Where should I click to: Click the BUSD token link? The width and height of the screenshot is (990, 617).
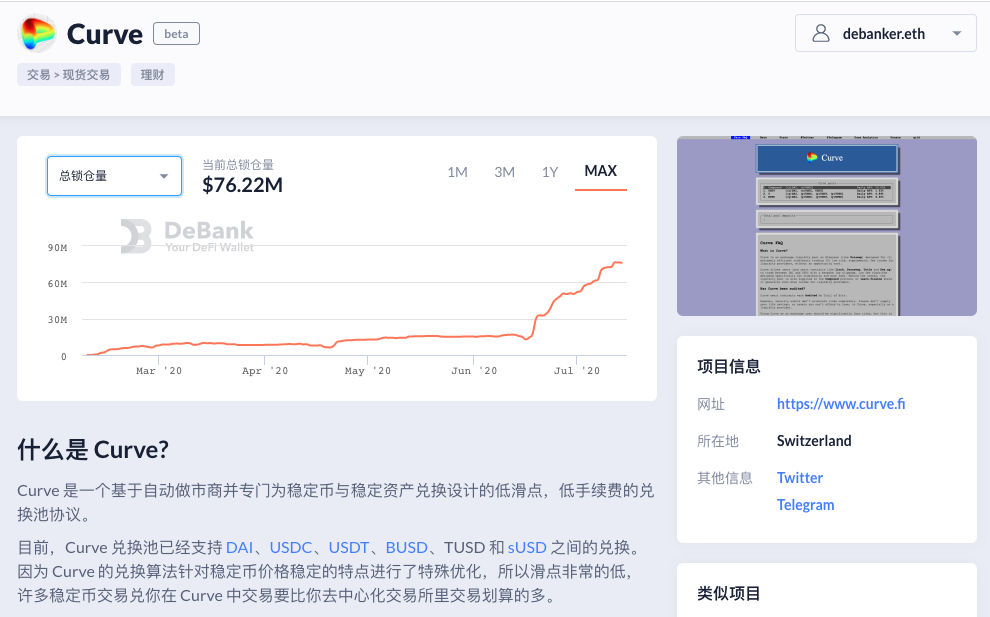pos(407,548)
